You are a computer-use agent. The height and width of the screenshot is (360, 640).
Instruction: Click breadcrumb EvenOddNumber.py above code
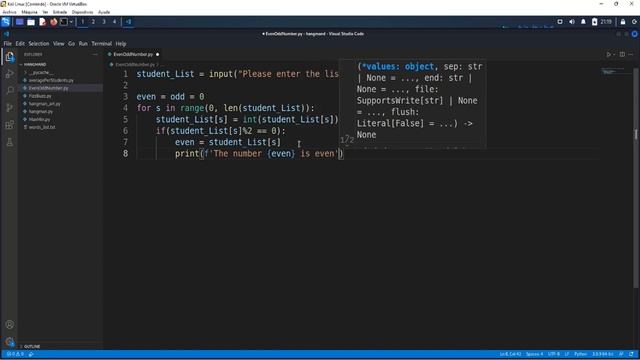click(135, 64)
